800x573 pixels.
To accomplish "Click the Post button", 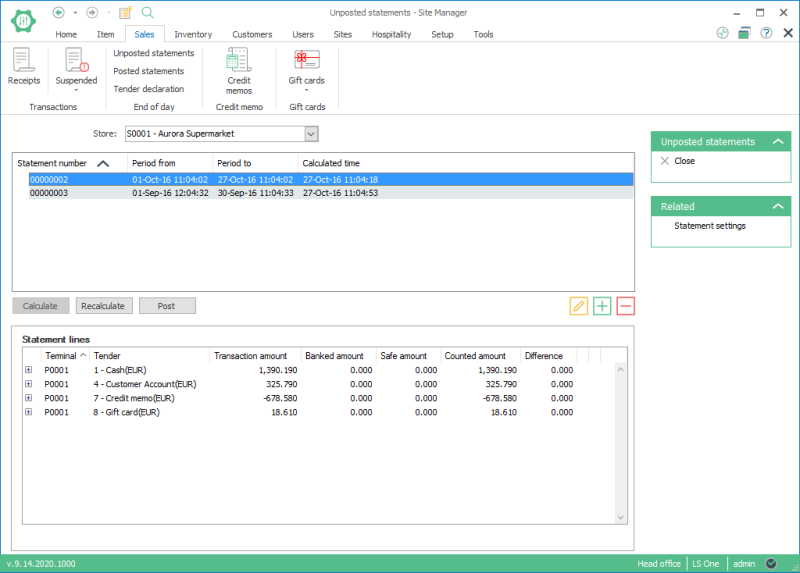I will pos(167,306).
